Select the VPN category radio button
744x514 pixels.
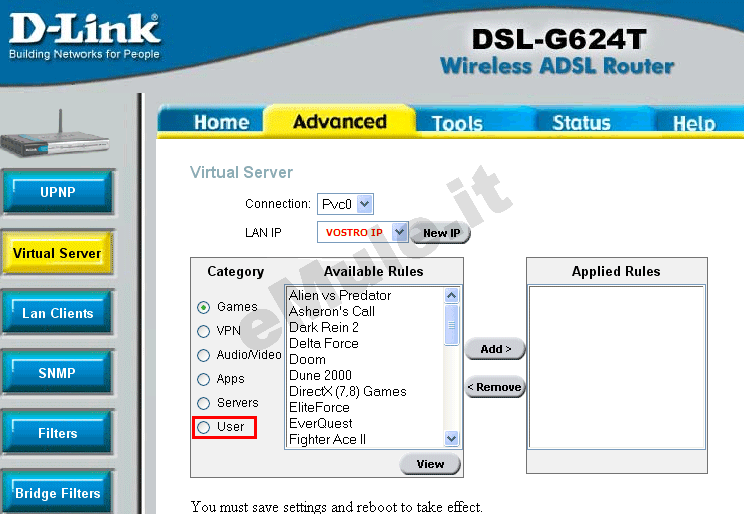click(204, 331)
